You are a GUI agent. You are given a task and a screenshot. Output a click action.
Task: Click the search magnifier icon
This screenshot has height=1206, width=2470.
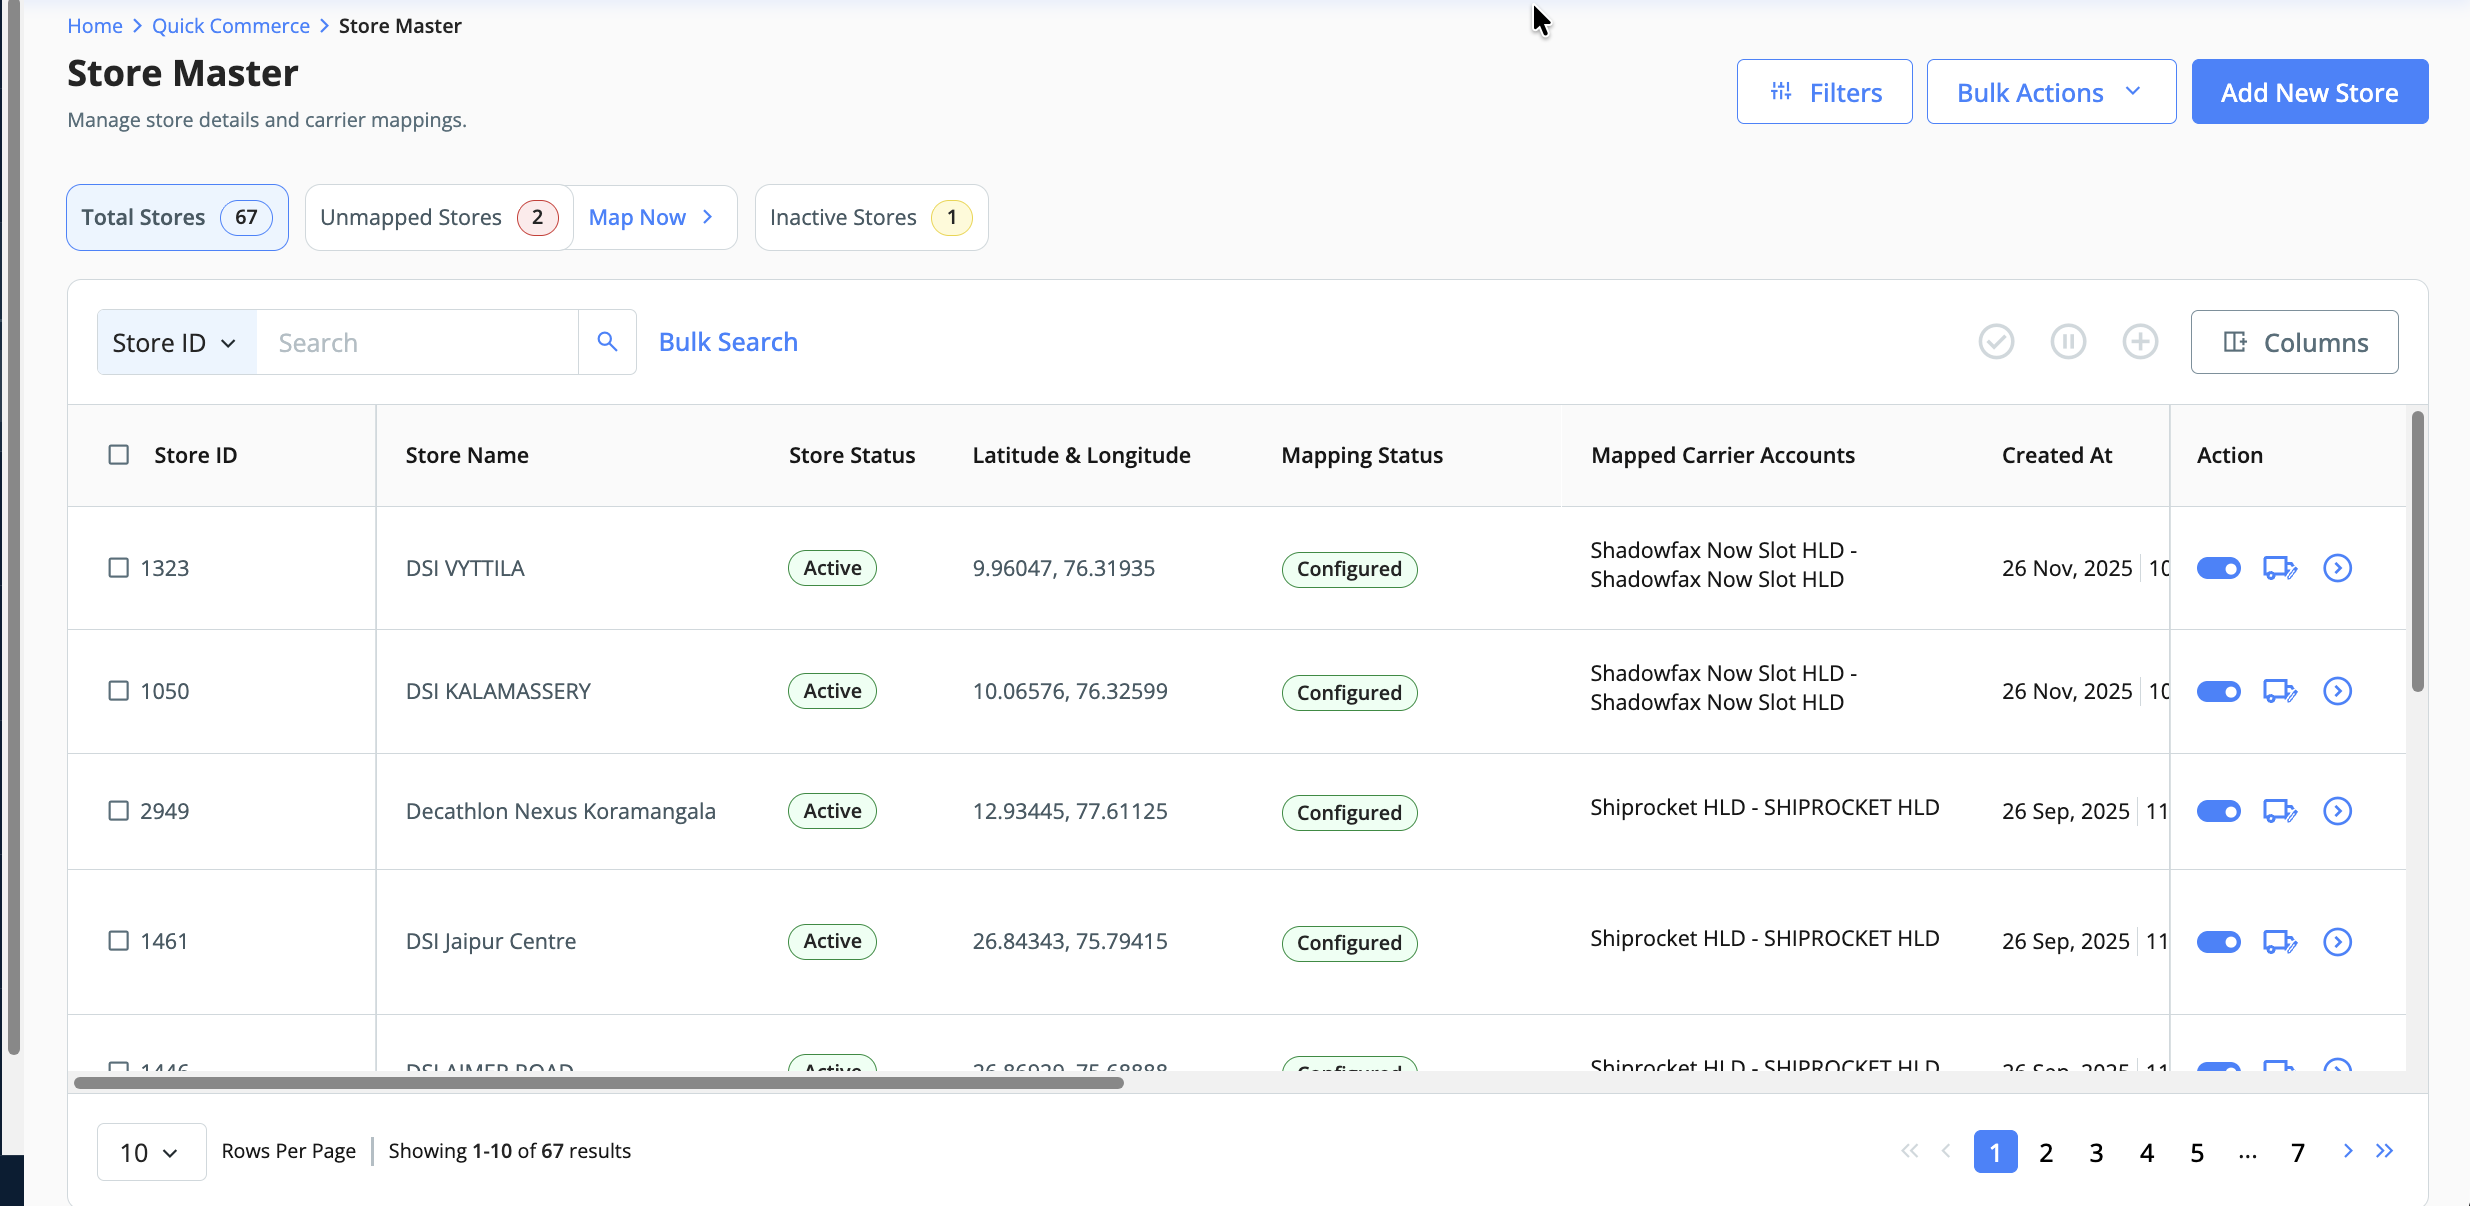tap(607, 342)
